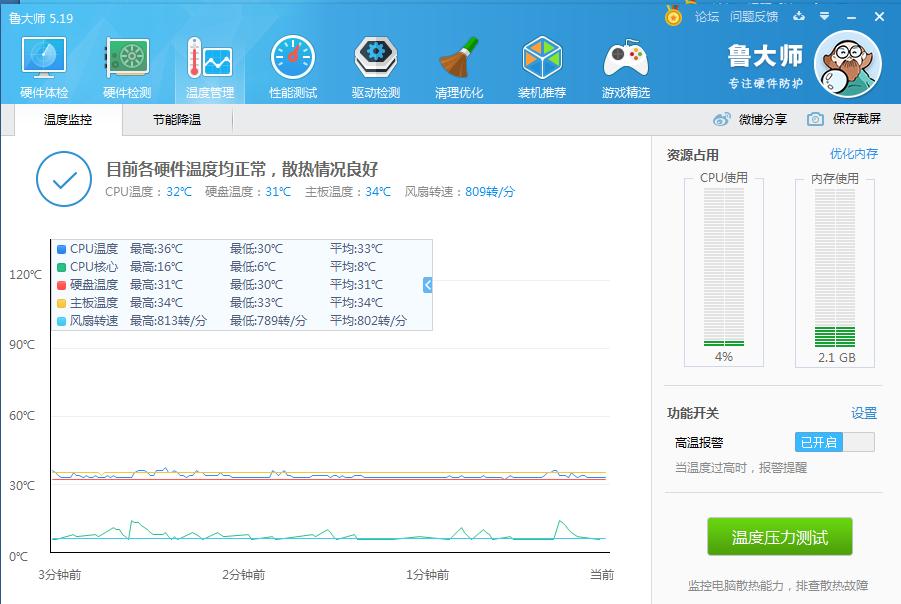Toggle CPU温度 blue legend swatch
Screen dimensions: 901x604
point(61,249)
